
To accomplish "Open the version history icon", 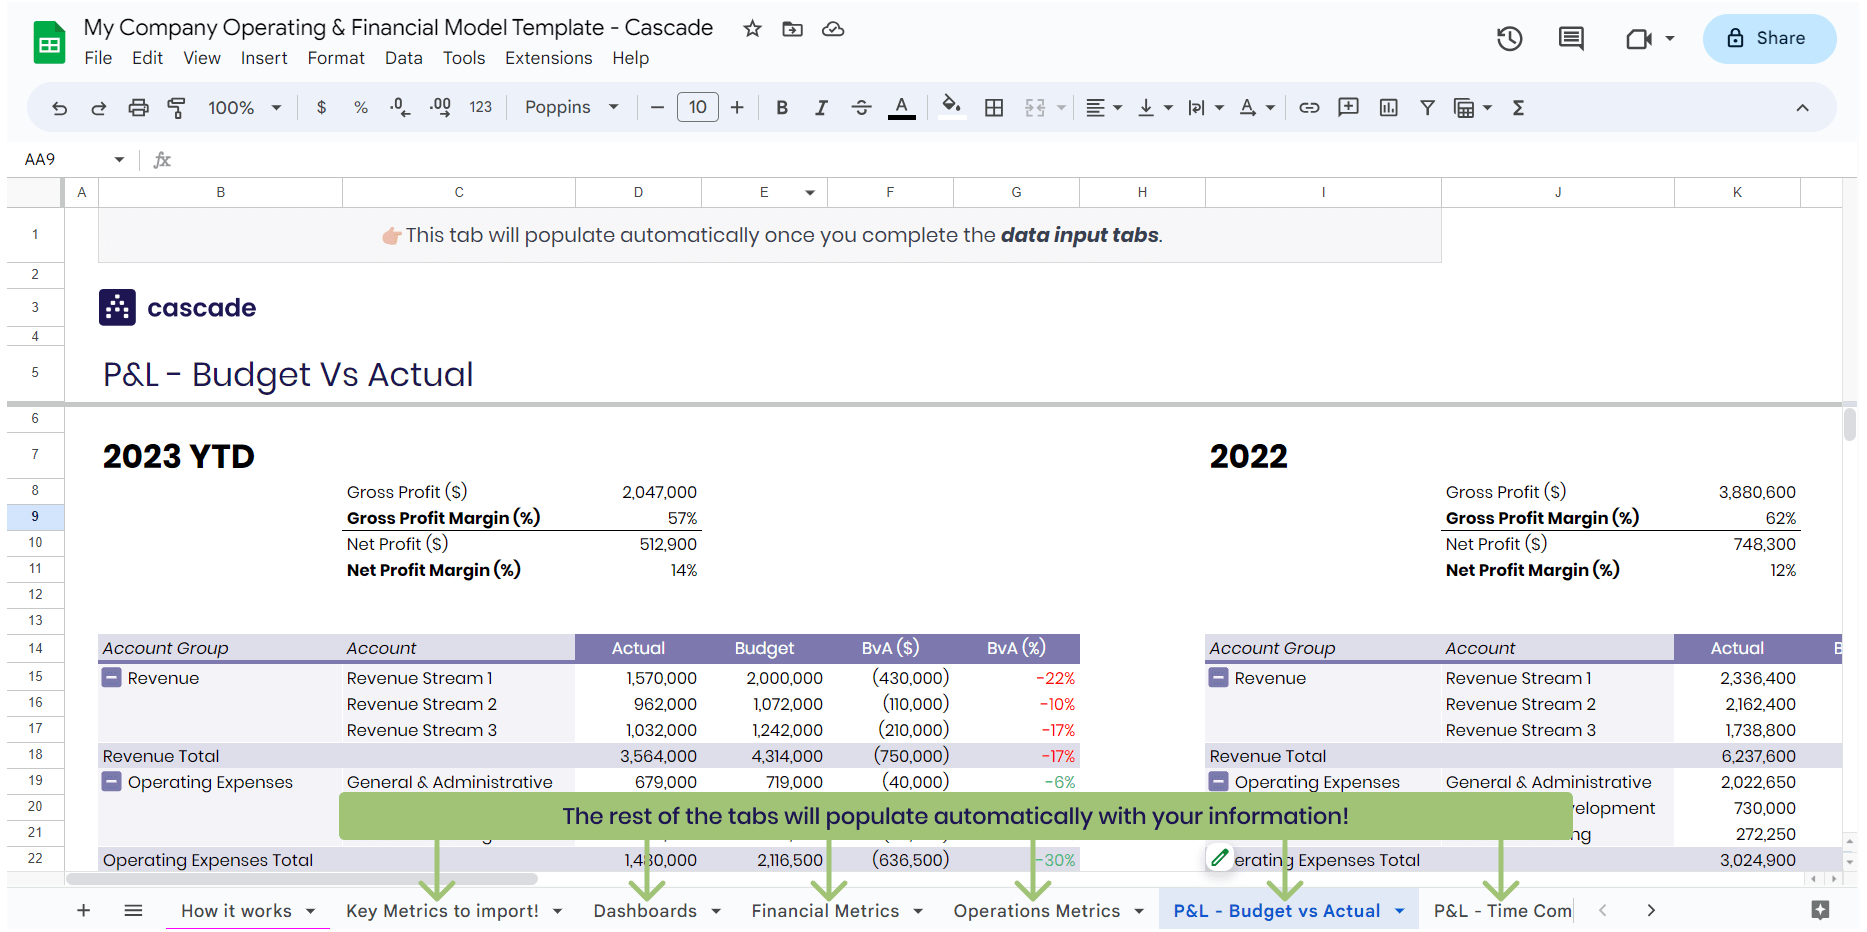I will click(x=1509, y=38).
